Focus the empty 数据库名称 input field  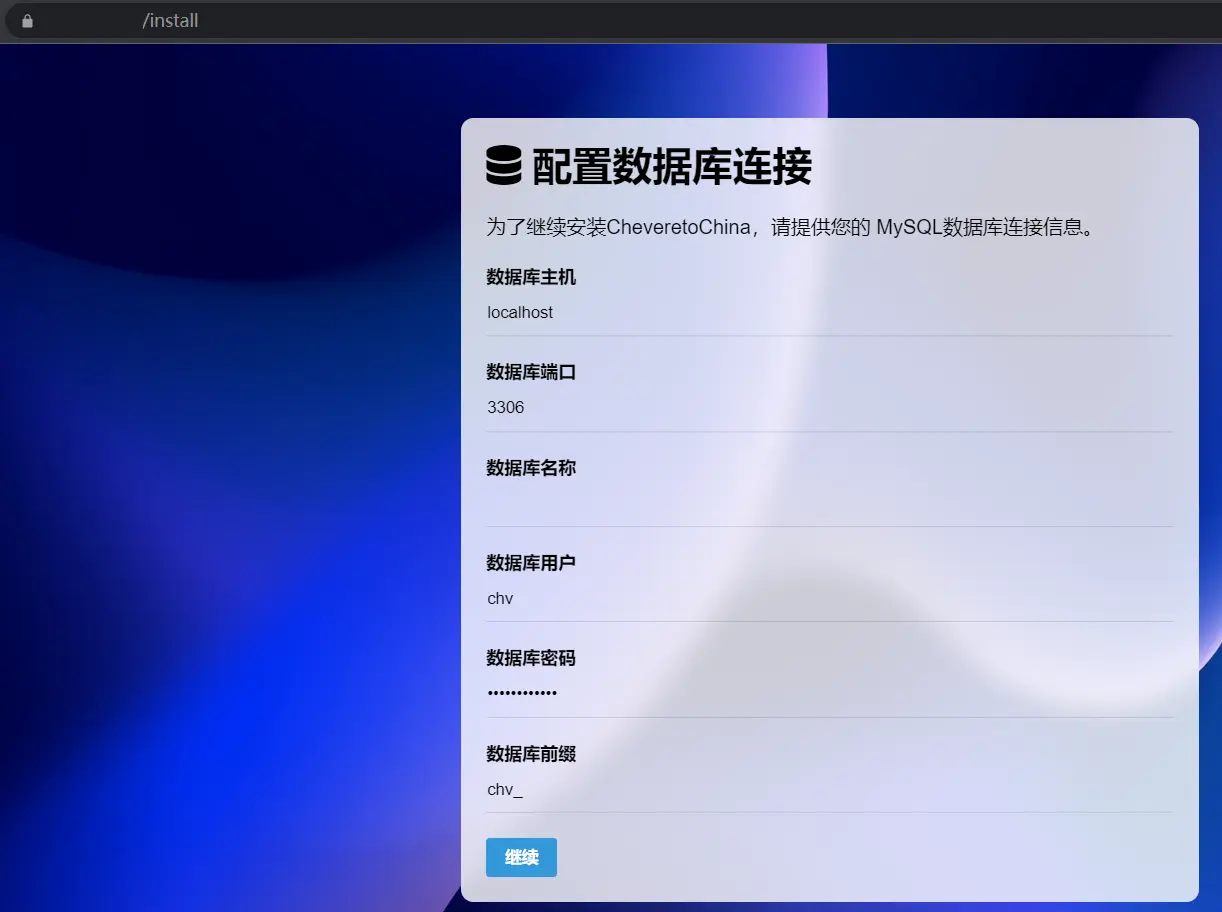point(829,503)
